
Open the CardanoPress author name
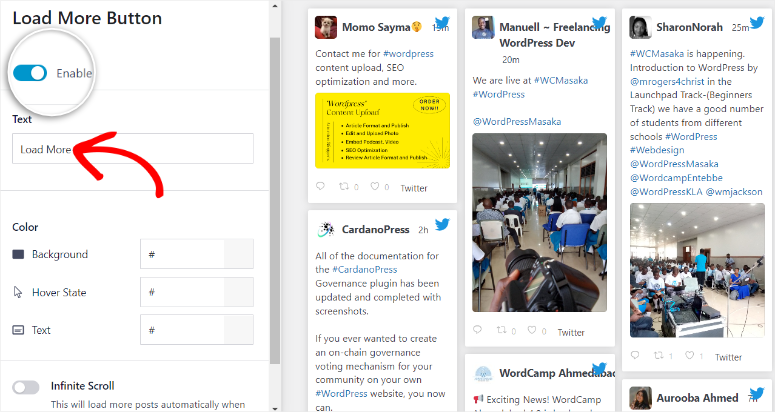[376, 229]
